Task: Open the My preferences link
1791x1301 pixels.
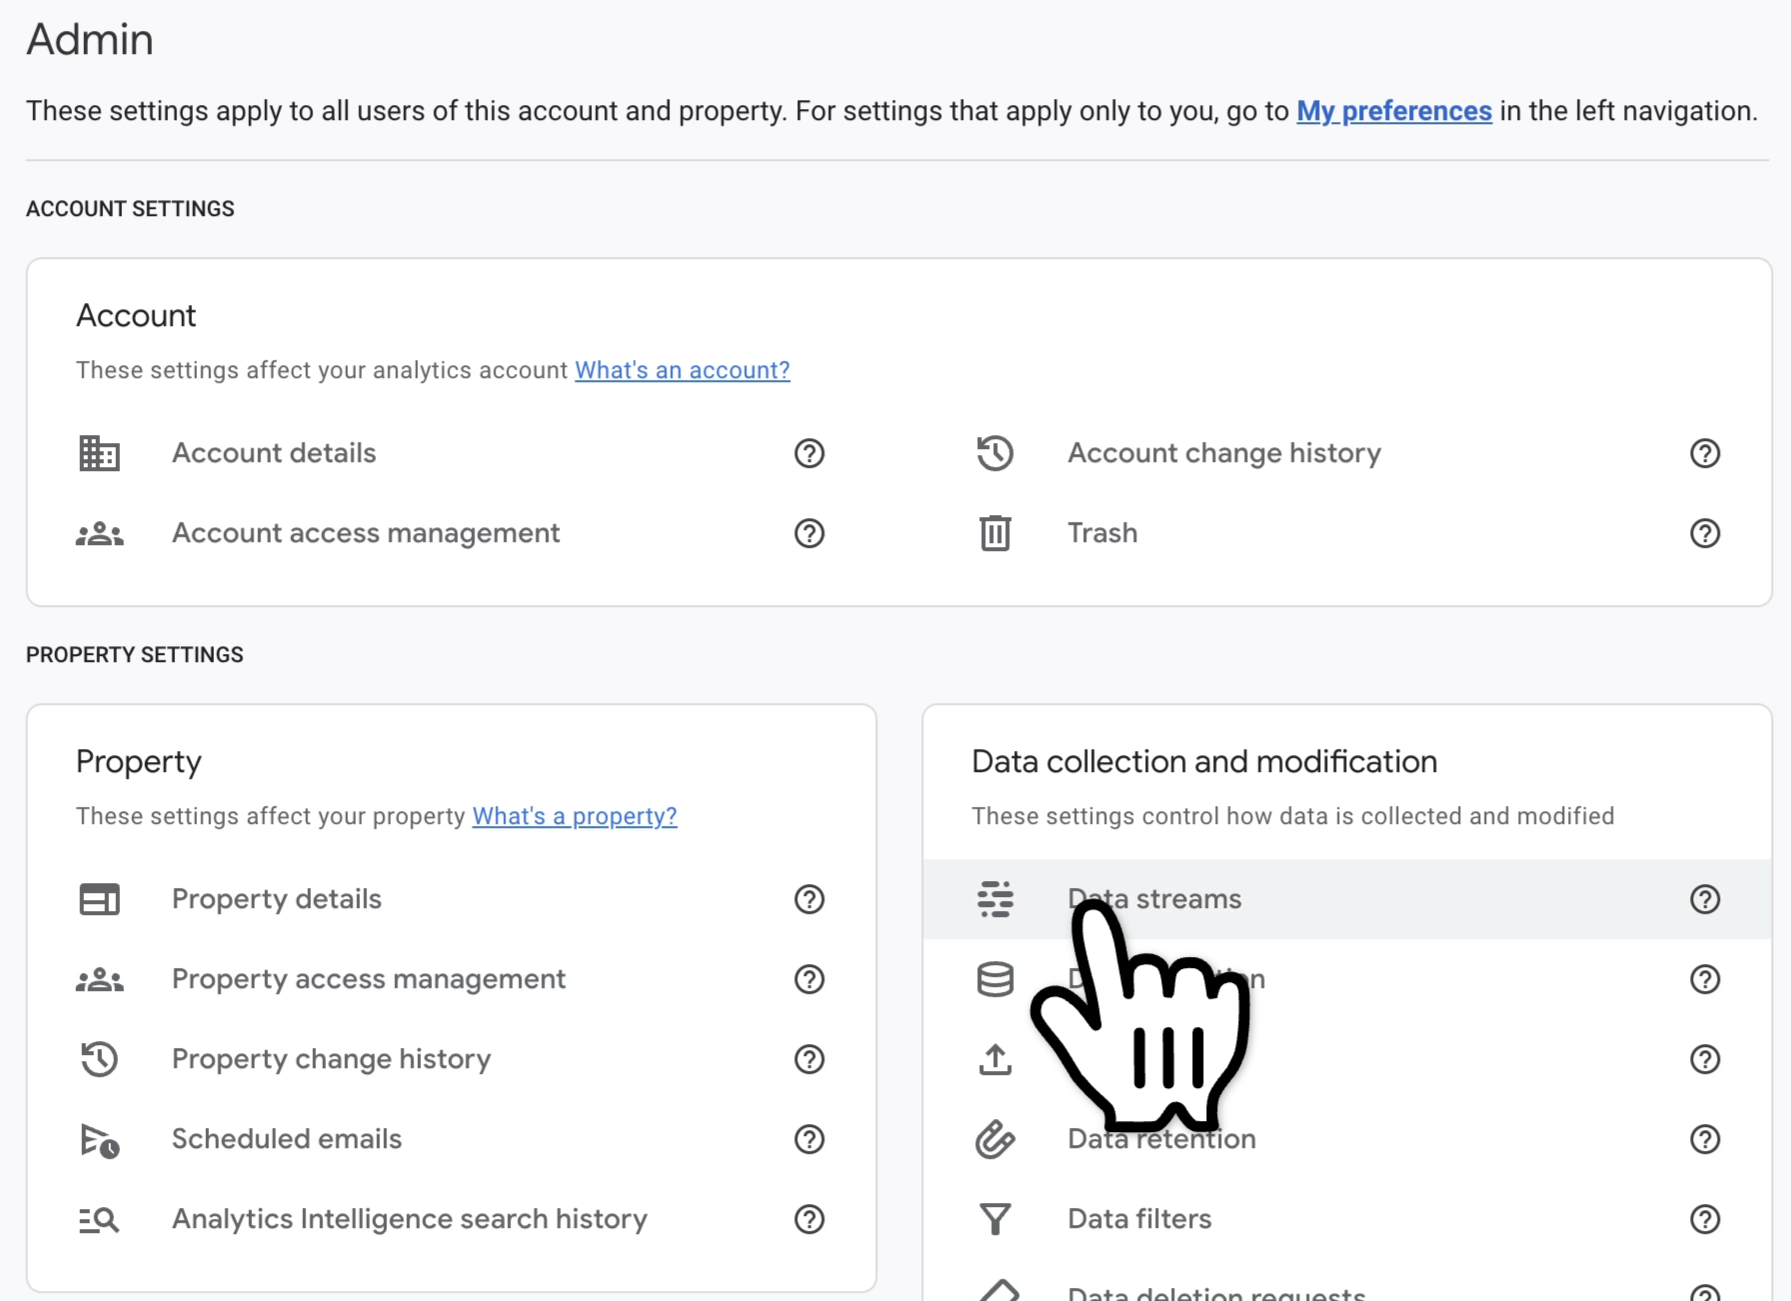Action: tap(1394, 111)
